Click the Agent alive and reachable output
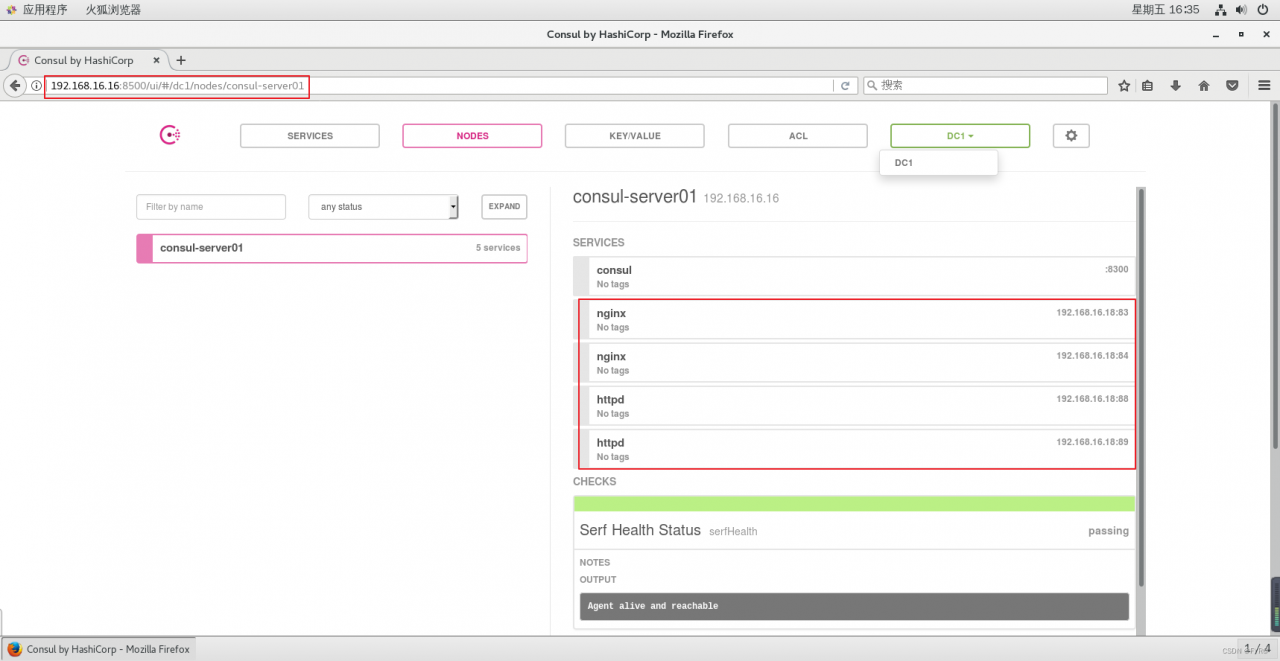The image size is (1280, 661). pyautogui.click(x=854, y=606)
